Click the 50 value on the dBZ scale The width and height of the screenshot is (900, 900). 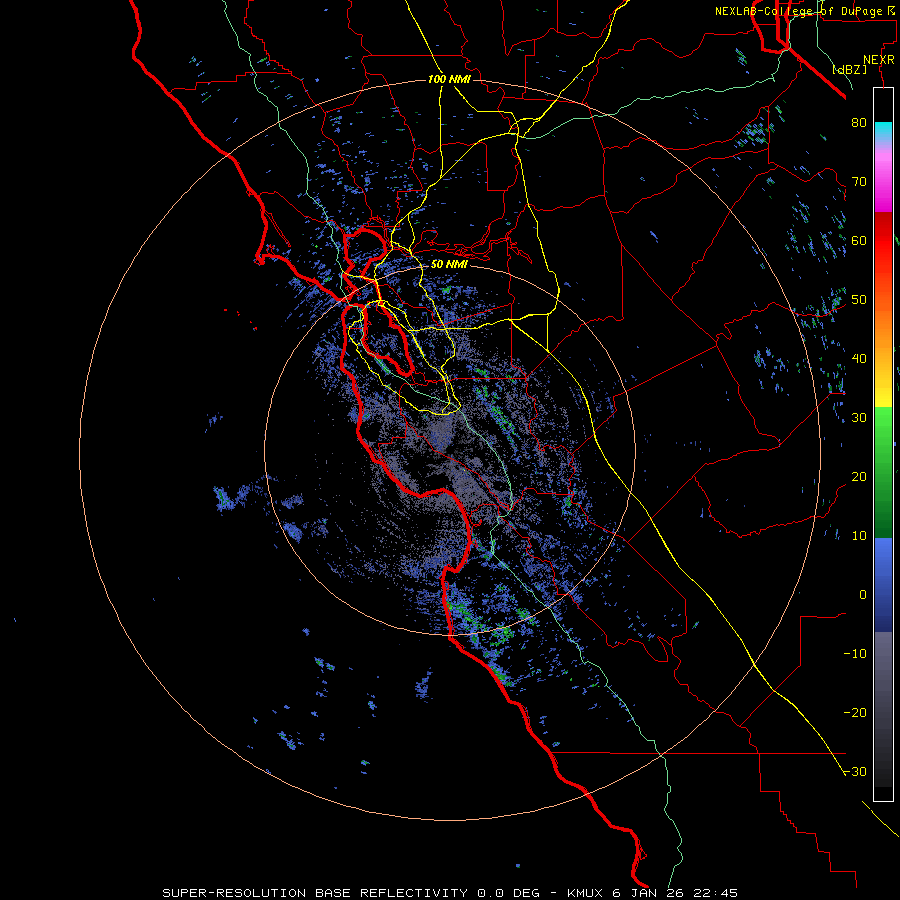pyautogui.click(x=859, y=300)
